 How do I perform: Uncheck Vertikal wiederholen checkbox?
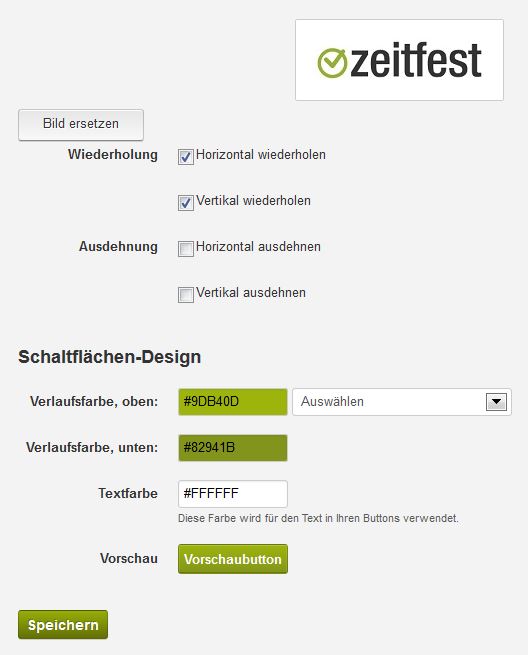(x=185, y=203)
